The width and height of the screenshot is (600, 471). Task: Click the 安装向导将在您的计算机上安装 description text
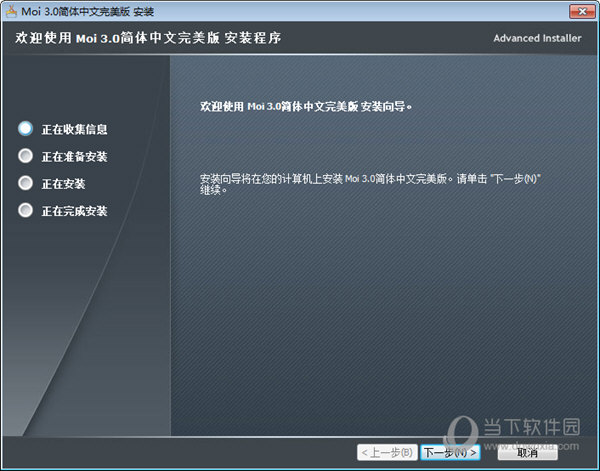[x=370, y=184]
